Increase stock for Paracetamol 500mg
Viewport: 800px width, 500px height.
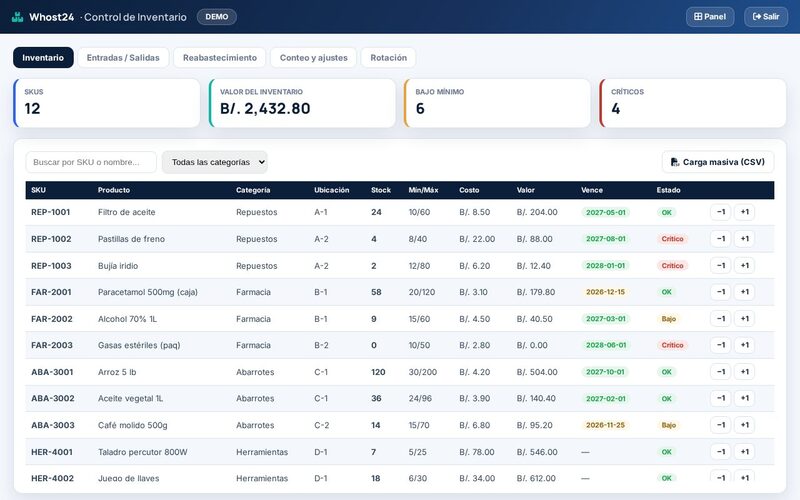(x=744, y=292)
